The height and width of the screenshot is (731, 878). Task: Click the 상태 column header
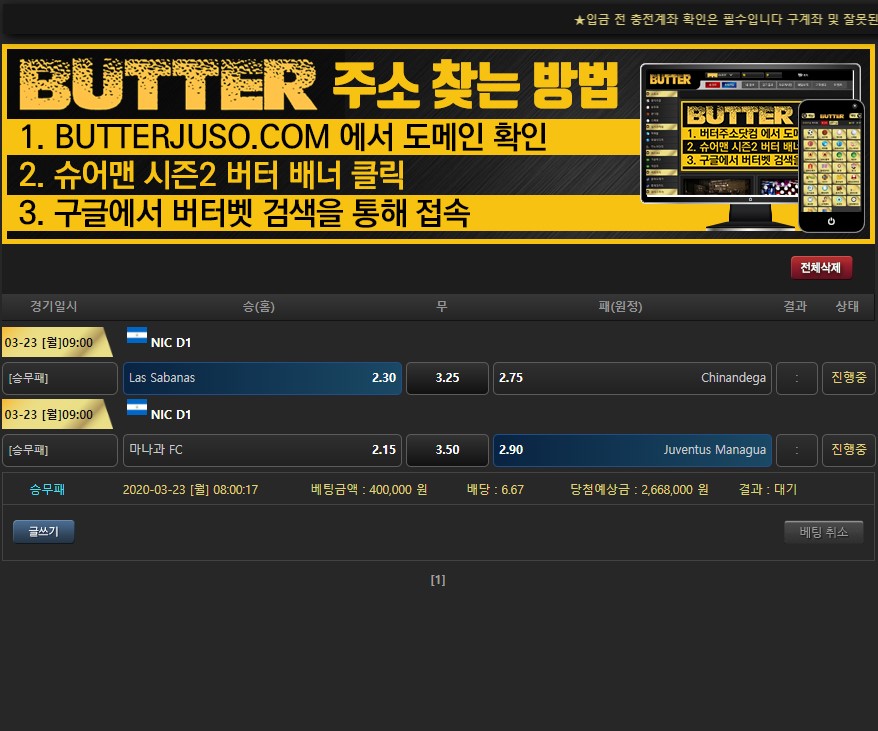coord(847,306)
